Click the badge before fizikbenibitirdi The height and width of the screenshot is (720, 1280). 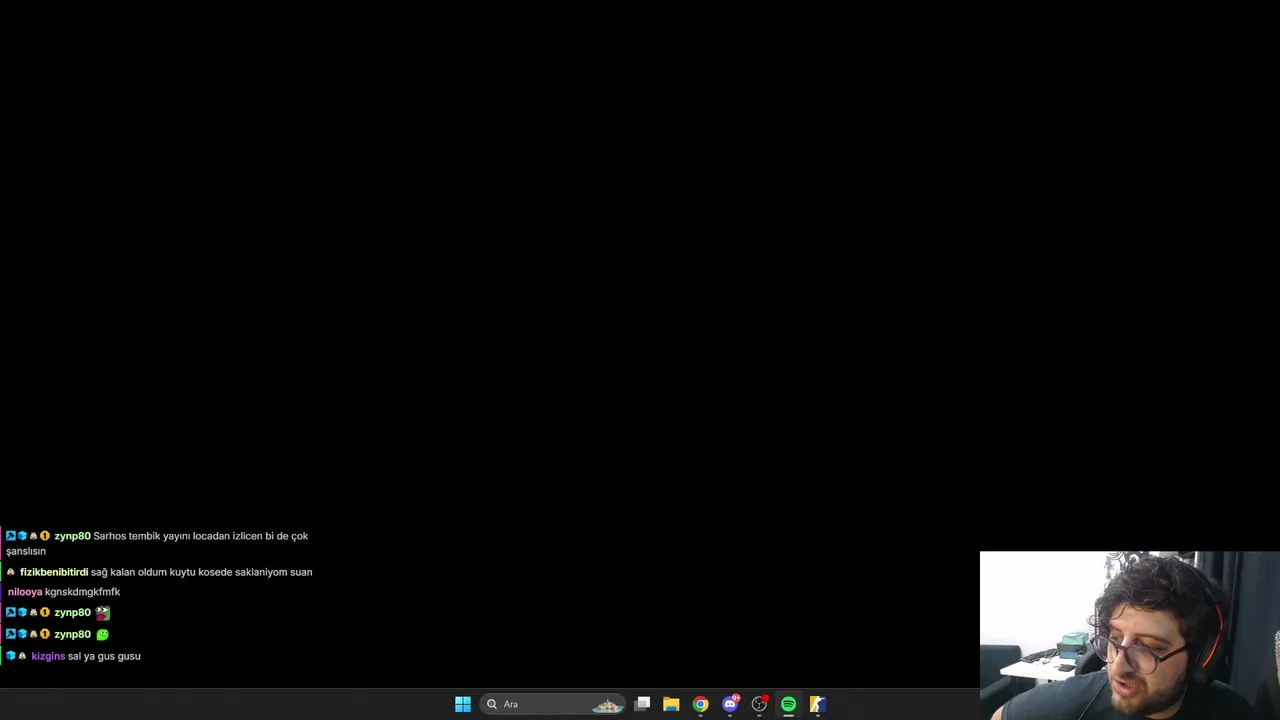tap(11, 572)
